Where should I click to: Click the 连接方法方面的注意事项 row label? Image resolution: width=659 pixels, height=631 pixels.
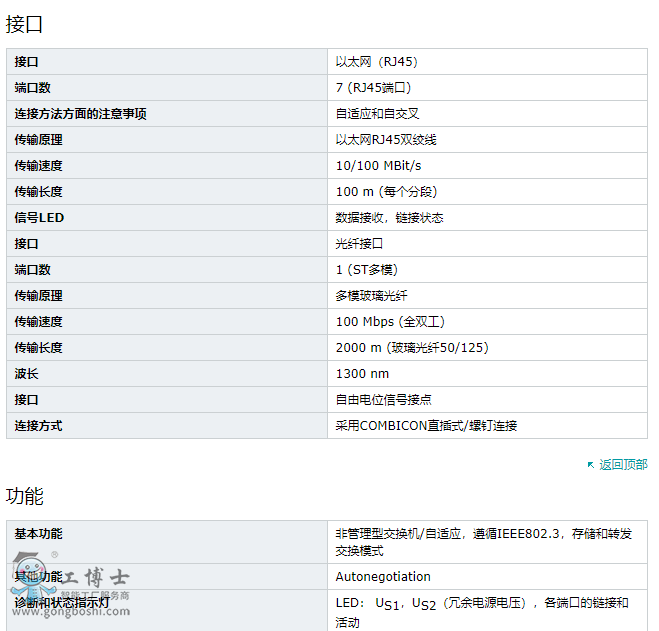coord(80,114)
